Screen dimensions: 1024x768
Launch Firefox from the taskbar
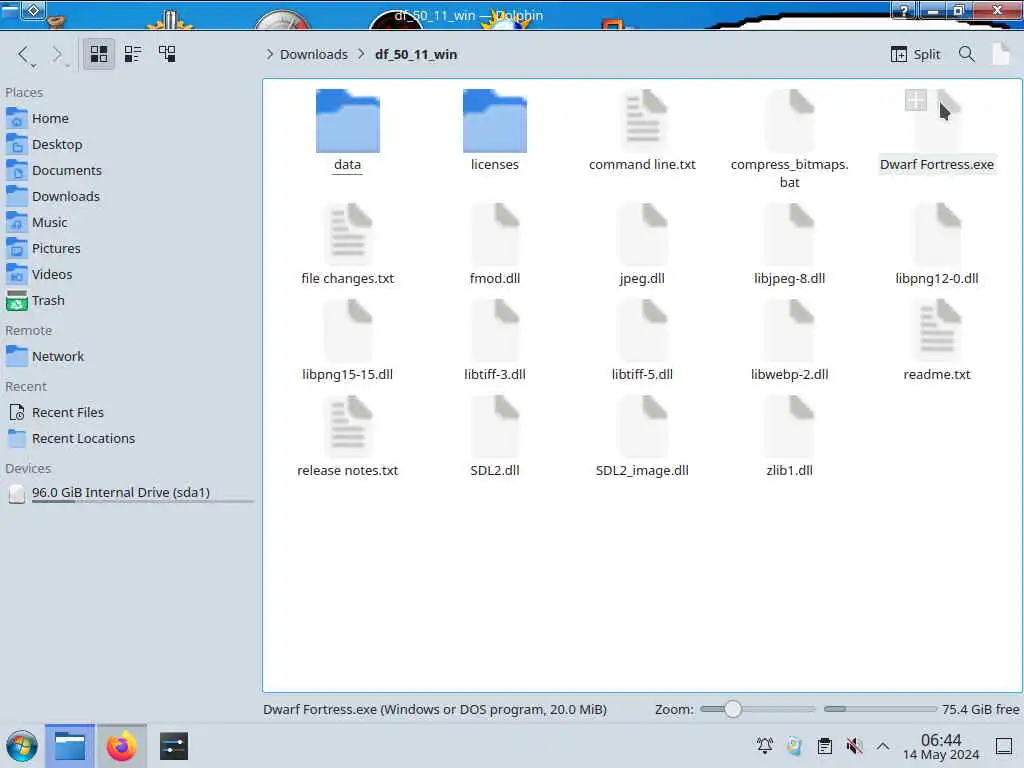[121, 746]
